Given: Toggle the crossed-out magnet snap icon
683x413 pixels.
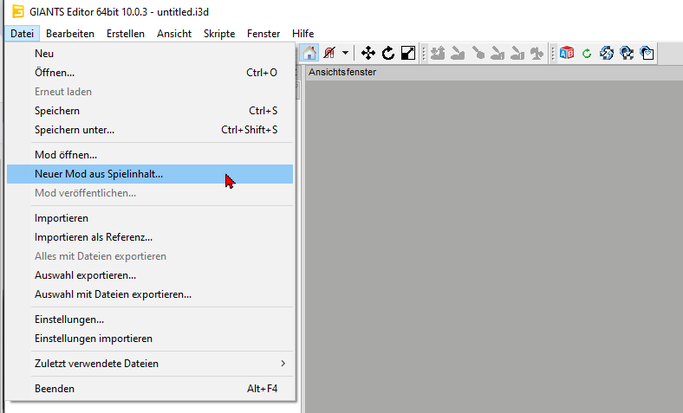Looking at the screenshot, I should coord(330,53).
